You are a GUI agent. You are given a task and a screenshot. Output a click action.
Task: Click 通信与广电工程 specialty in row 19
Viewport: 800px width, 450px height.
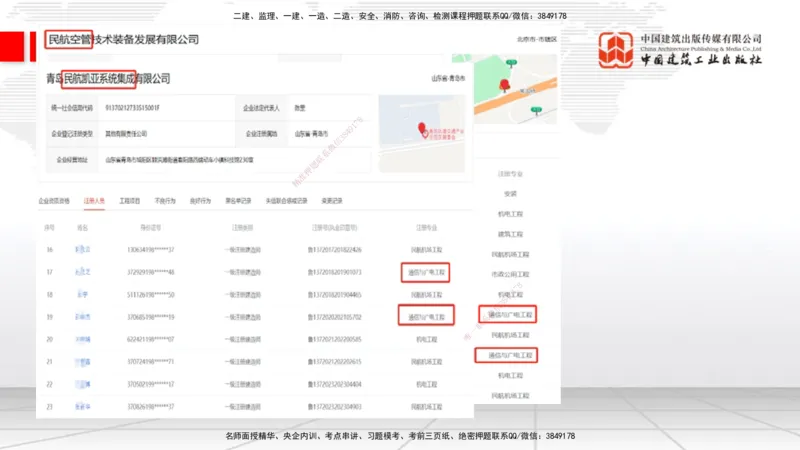coord(426,317)
